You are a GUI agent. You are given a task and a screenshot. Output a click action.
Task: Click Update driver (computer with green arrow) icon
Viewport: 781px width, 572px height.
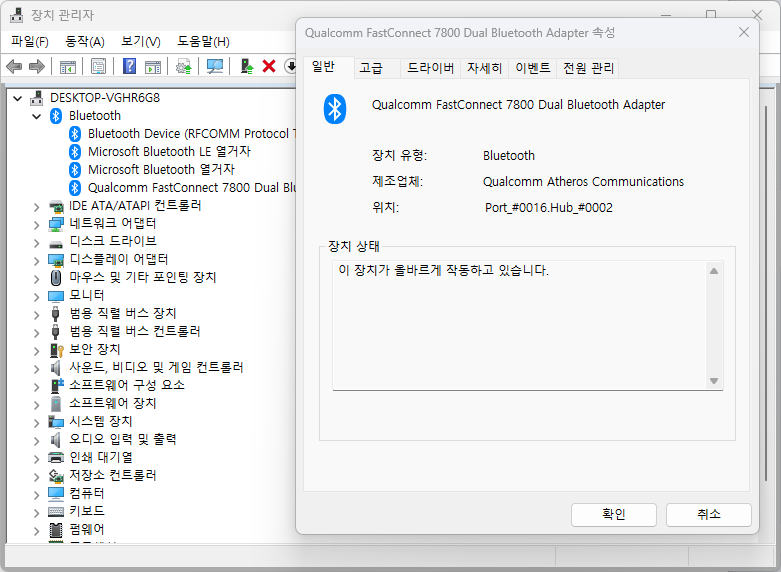(247, 66)
